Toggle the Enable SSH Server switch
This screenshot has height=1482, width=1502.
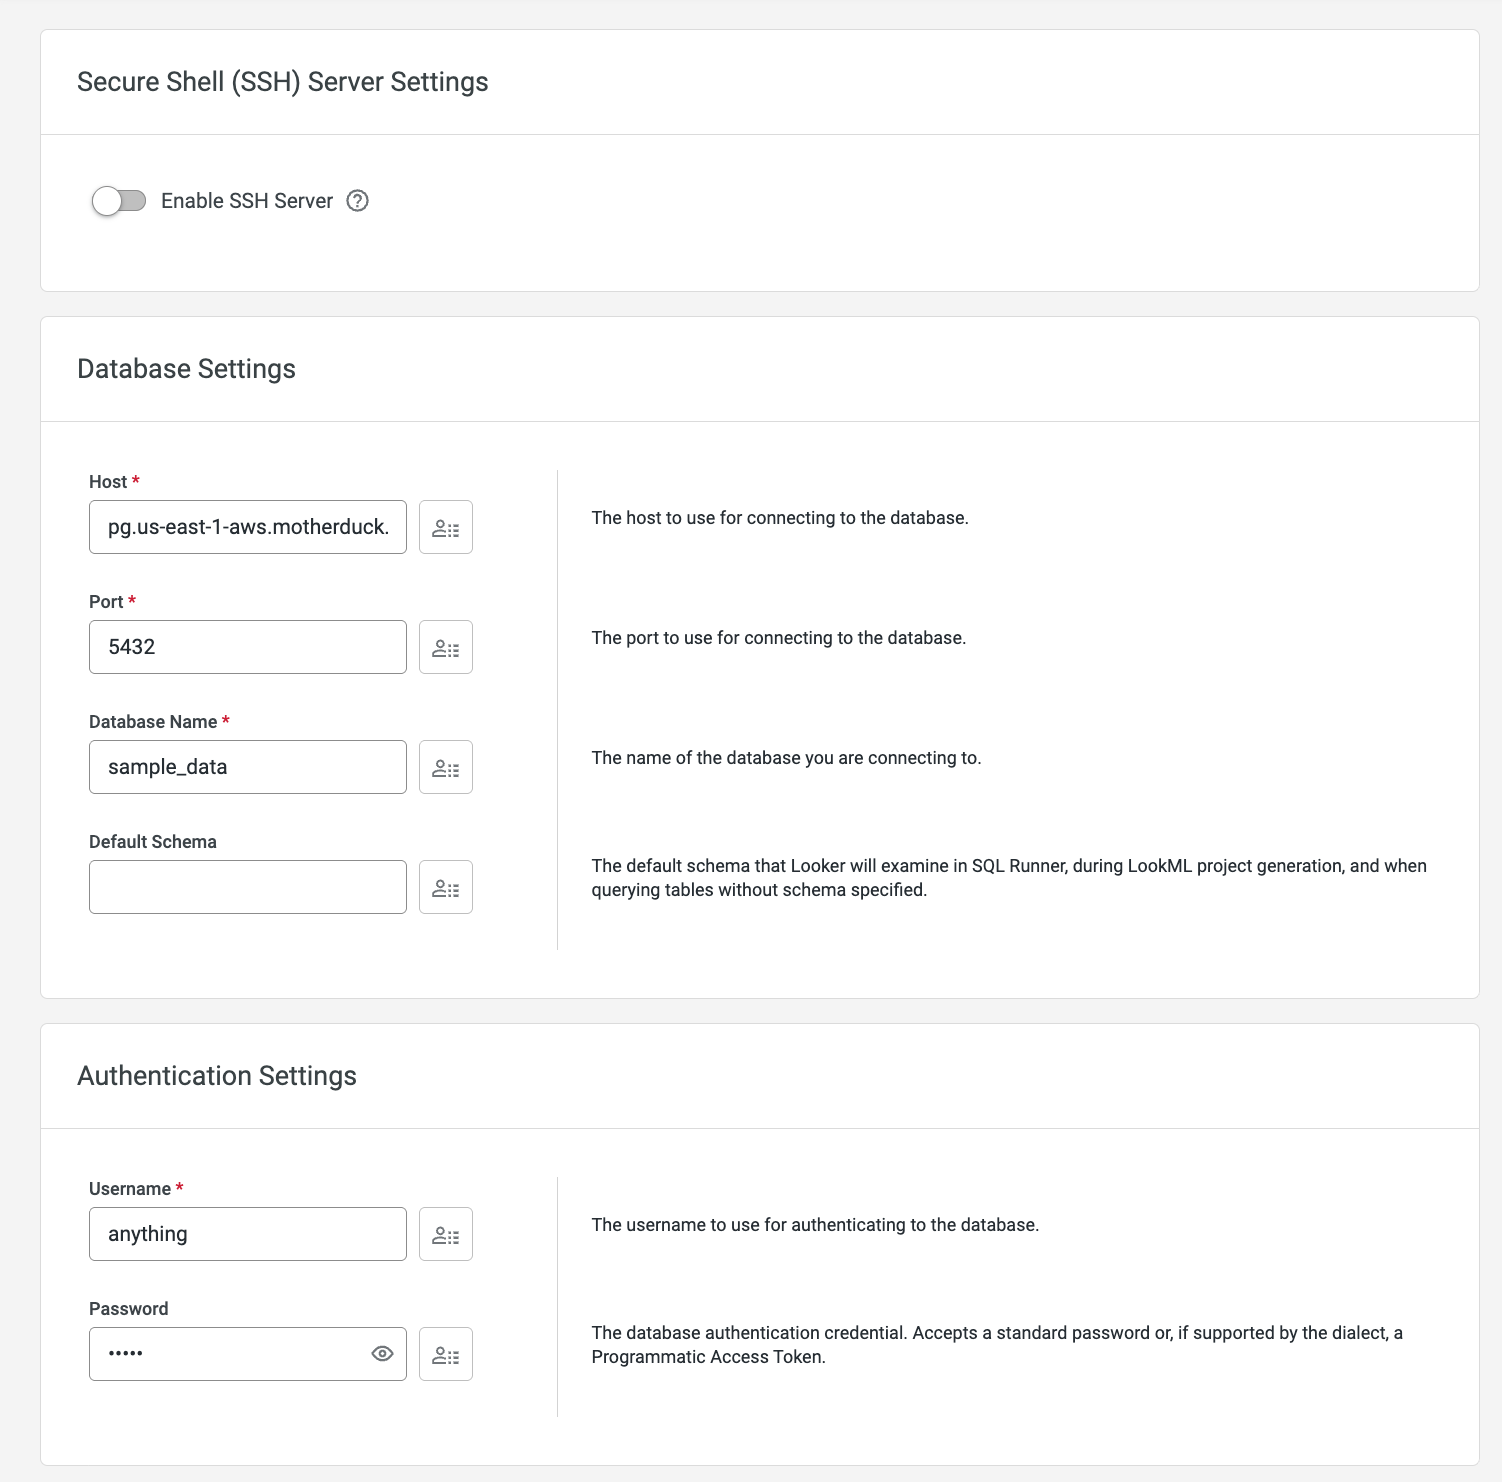119,201
